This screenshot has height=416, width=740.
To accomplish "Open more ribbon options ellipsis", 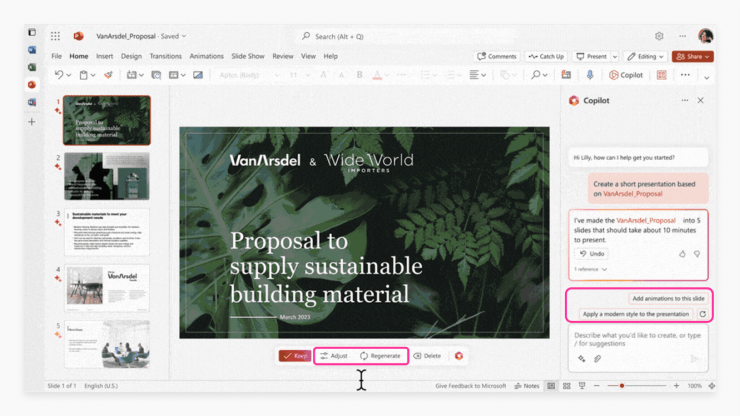I will (x=685, y=75).
